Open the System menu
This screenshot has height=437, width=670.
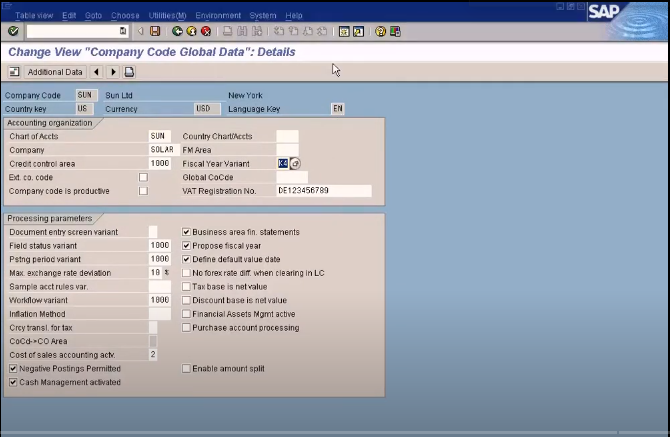pos(263,15)
